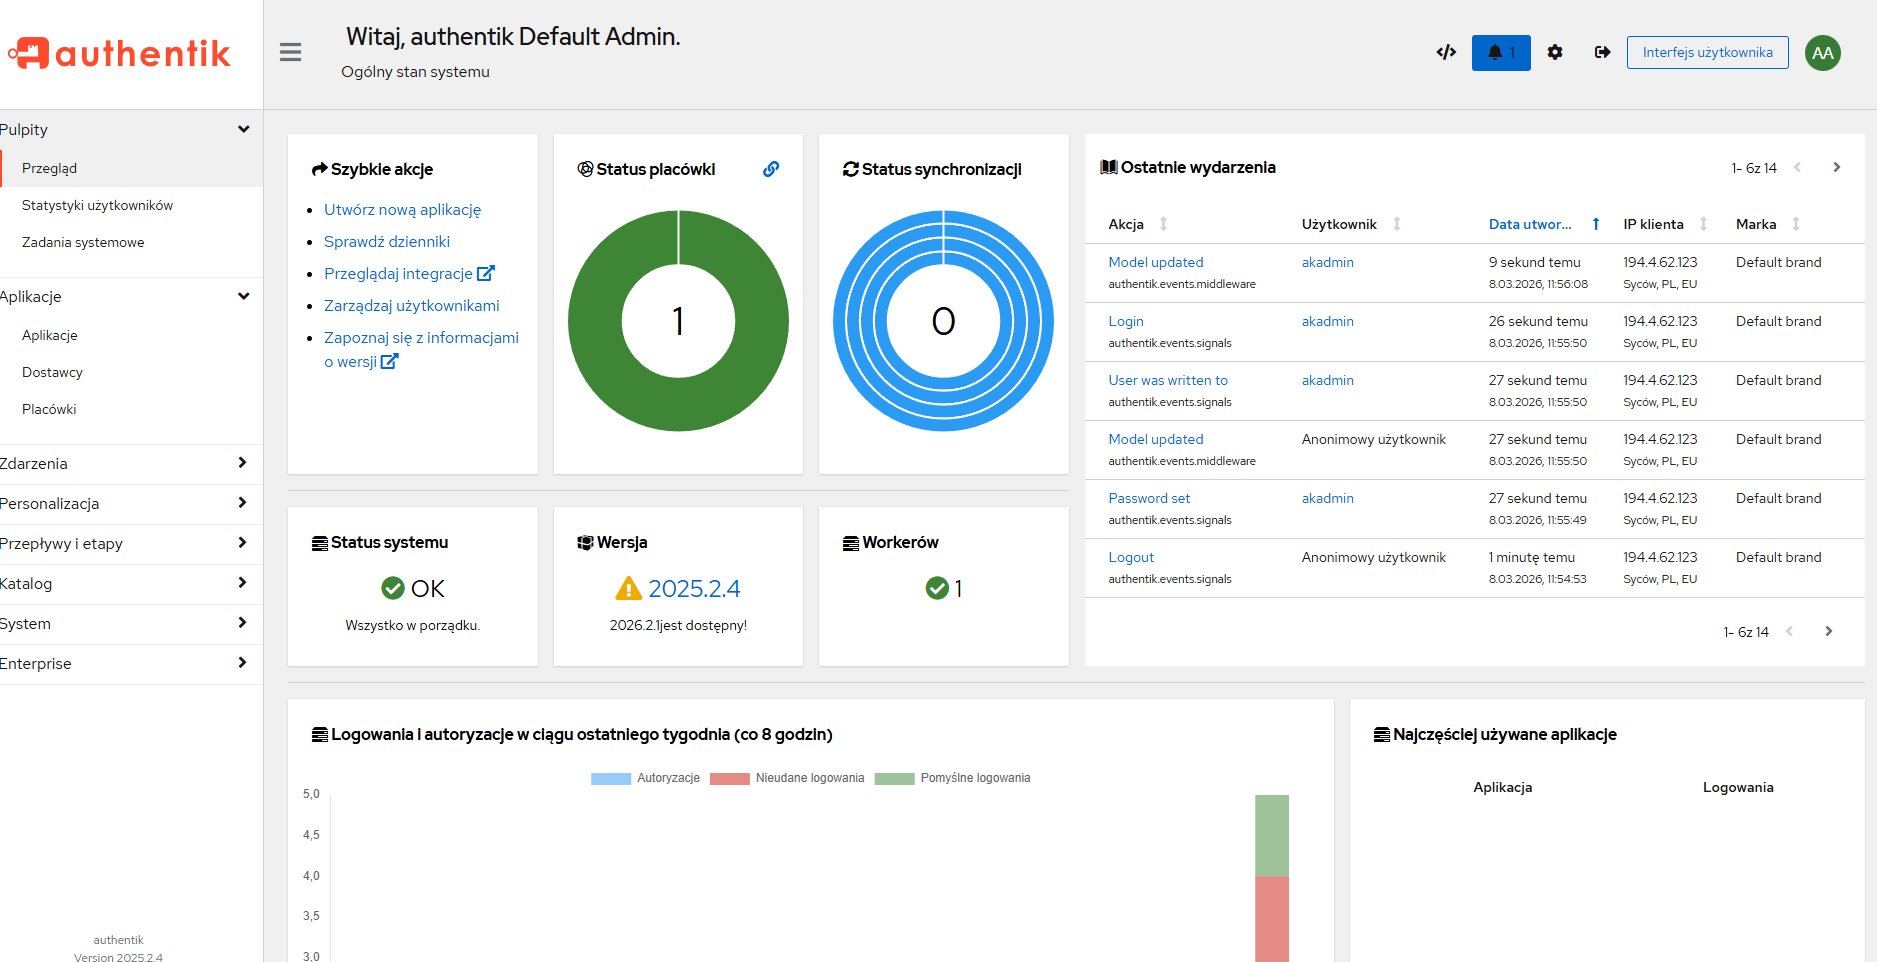The height and width of the screenshot is (962, 1877).
Task: Click the Workerów green checkmark icon
Action: click(937, 588)
